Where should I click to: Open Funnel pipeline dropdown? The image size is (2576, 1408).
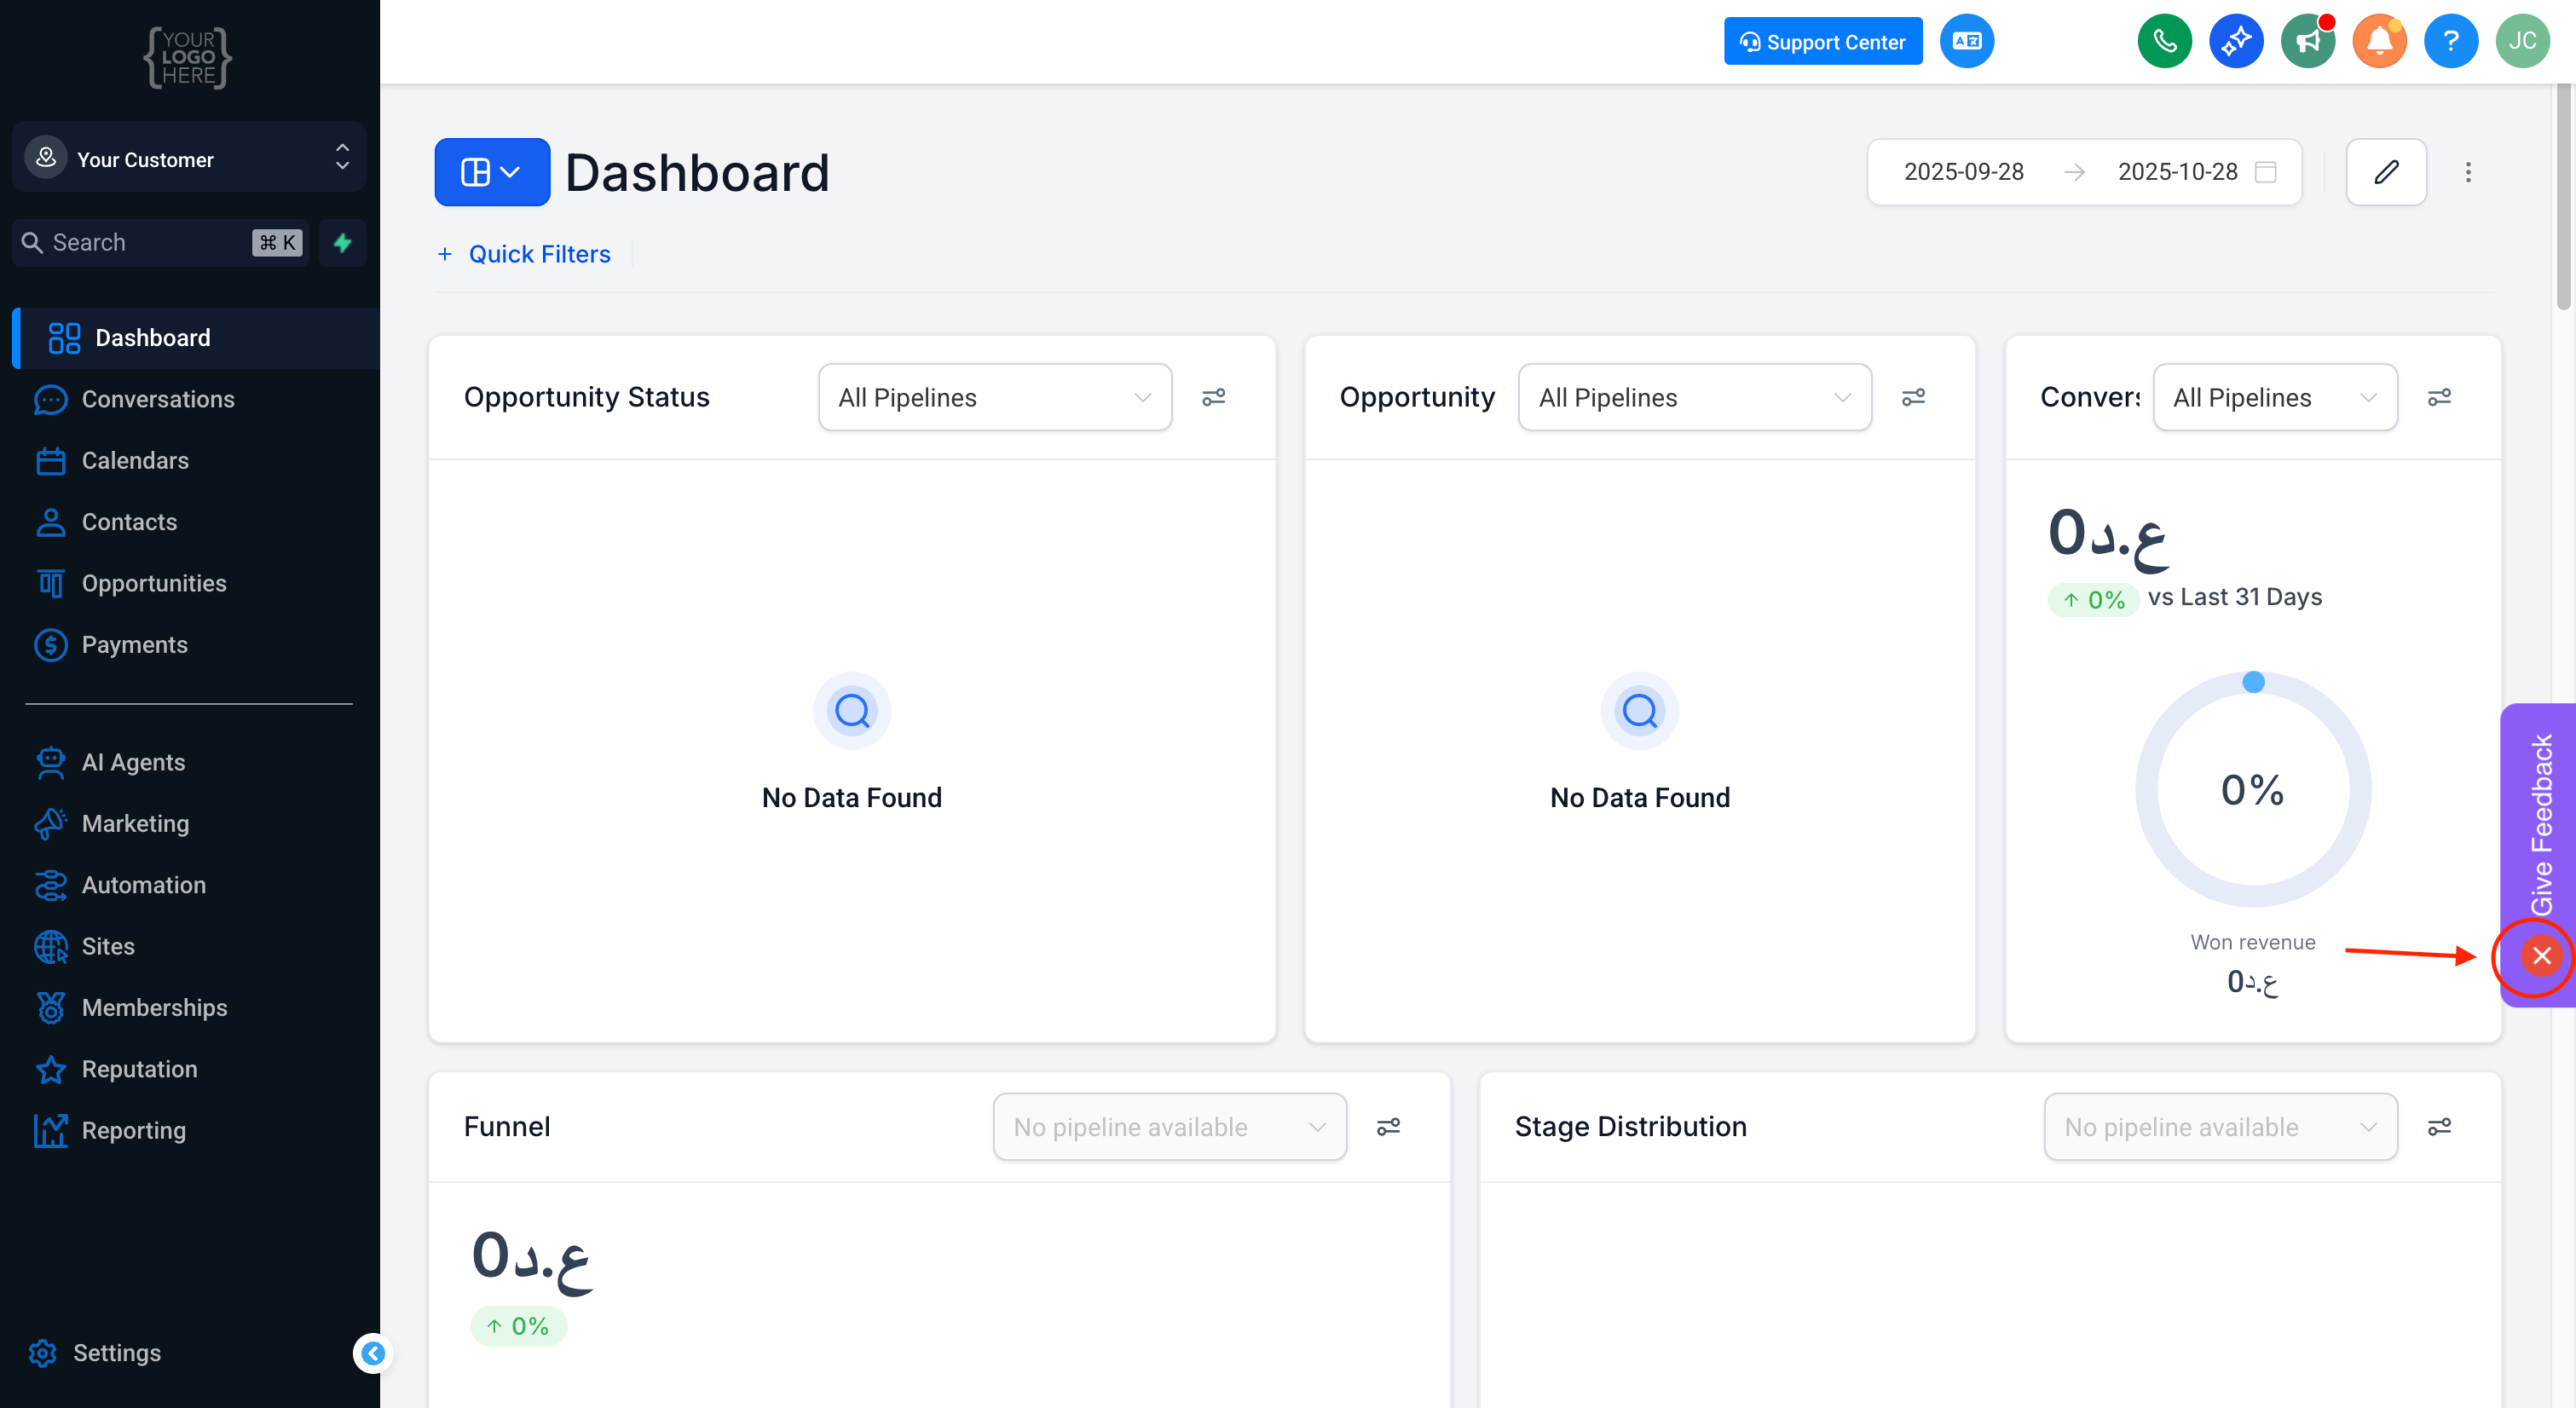[1170, 1127]
